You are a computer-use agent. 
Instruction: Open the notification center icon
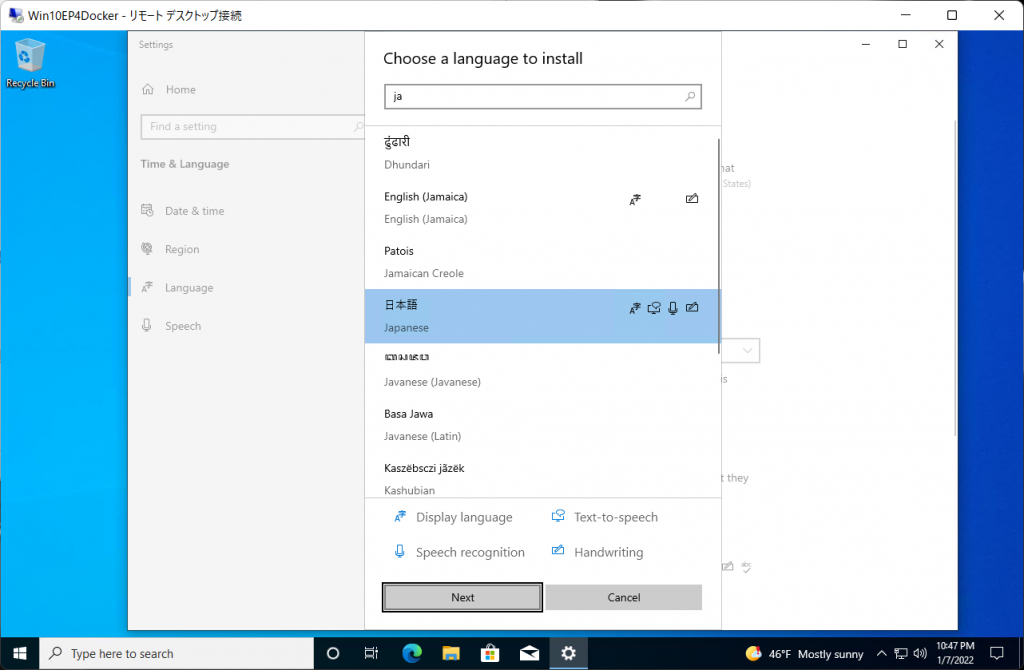(x=997, y=653)
